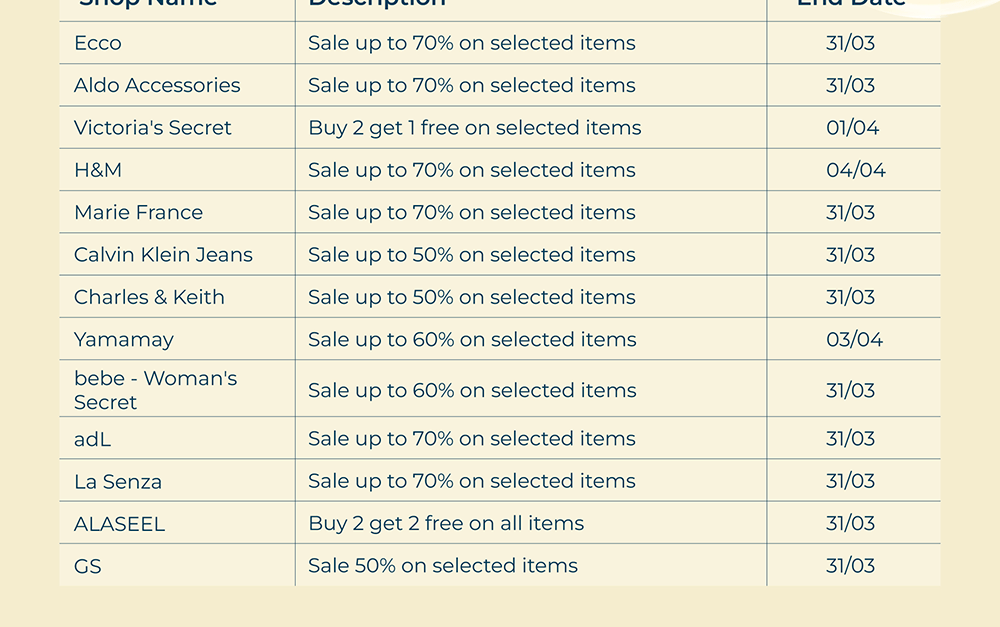Screen dimensions: 1000x627
Task: Select the H&M shop entry
Action: click(x=98, y=170)
